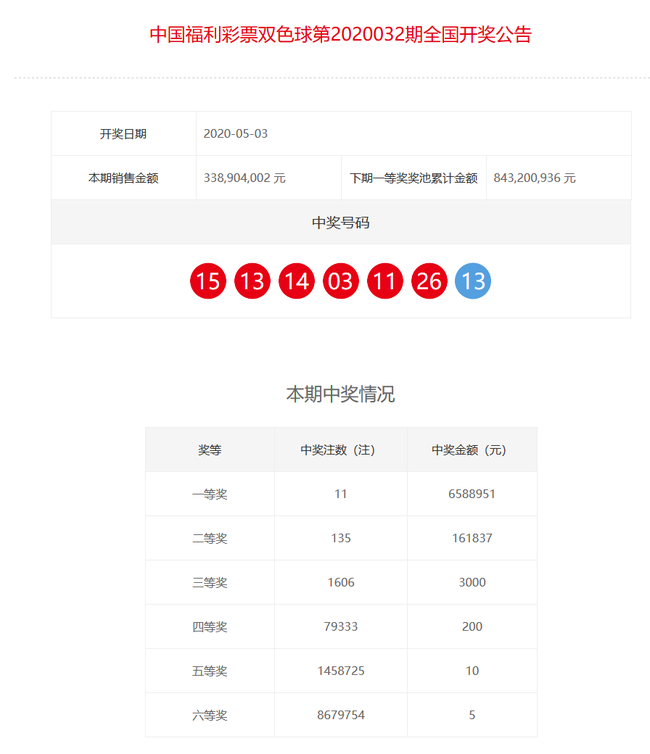Select third prize count 1606
Viewport: 650px width, 754px height.
[x=341, y=582]
